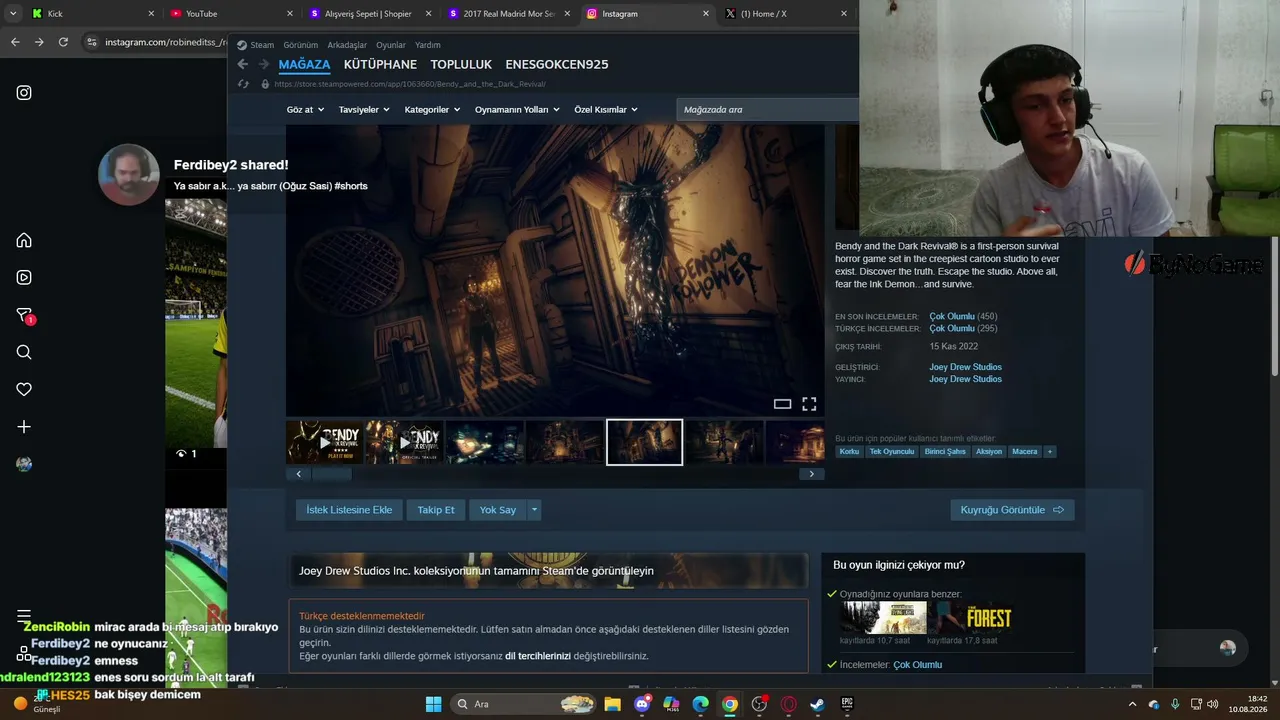
Task: Switch to the YouTube browser tab
Action: [x=228, y=14]
